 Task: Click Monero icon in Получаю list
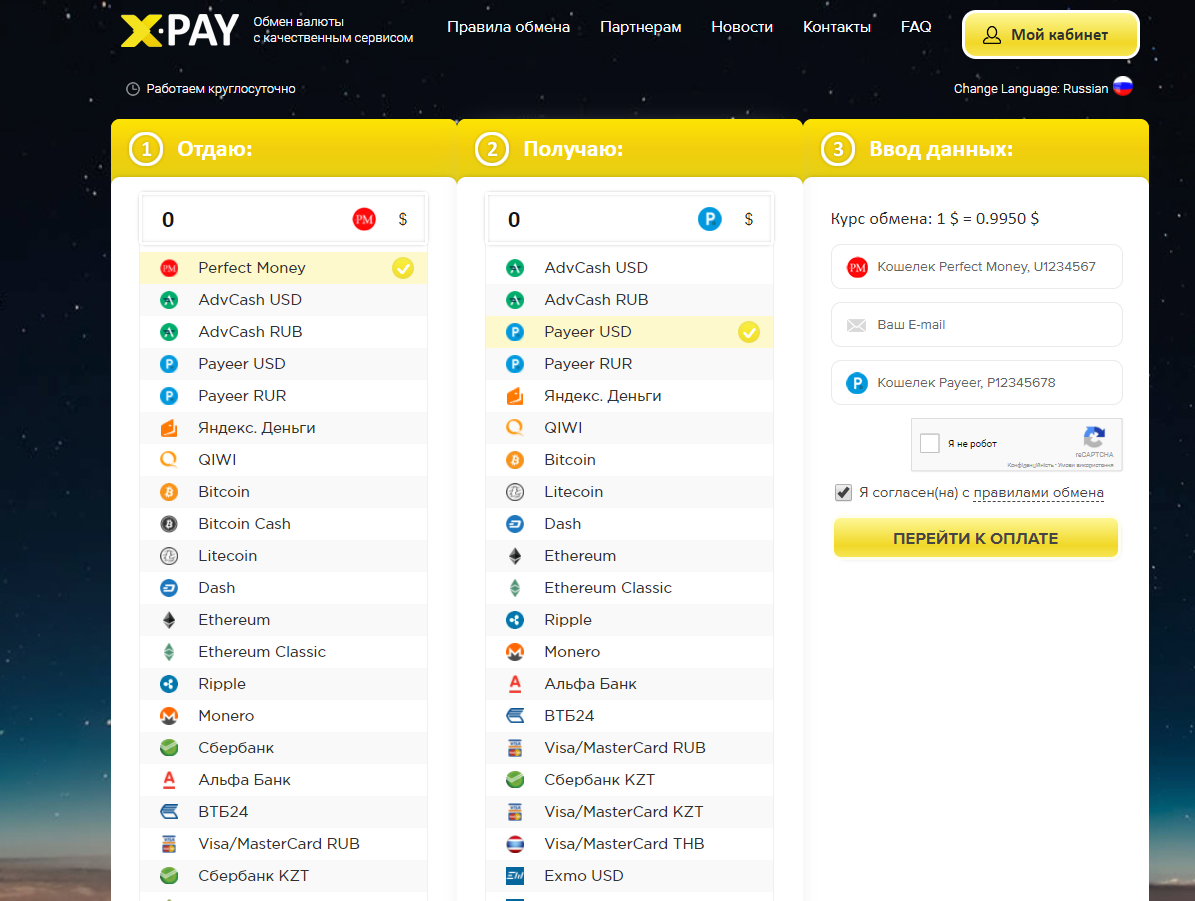pyautogui.click(x=515, y=653)
